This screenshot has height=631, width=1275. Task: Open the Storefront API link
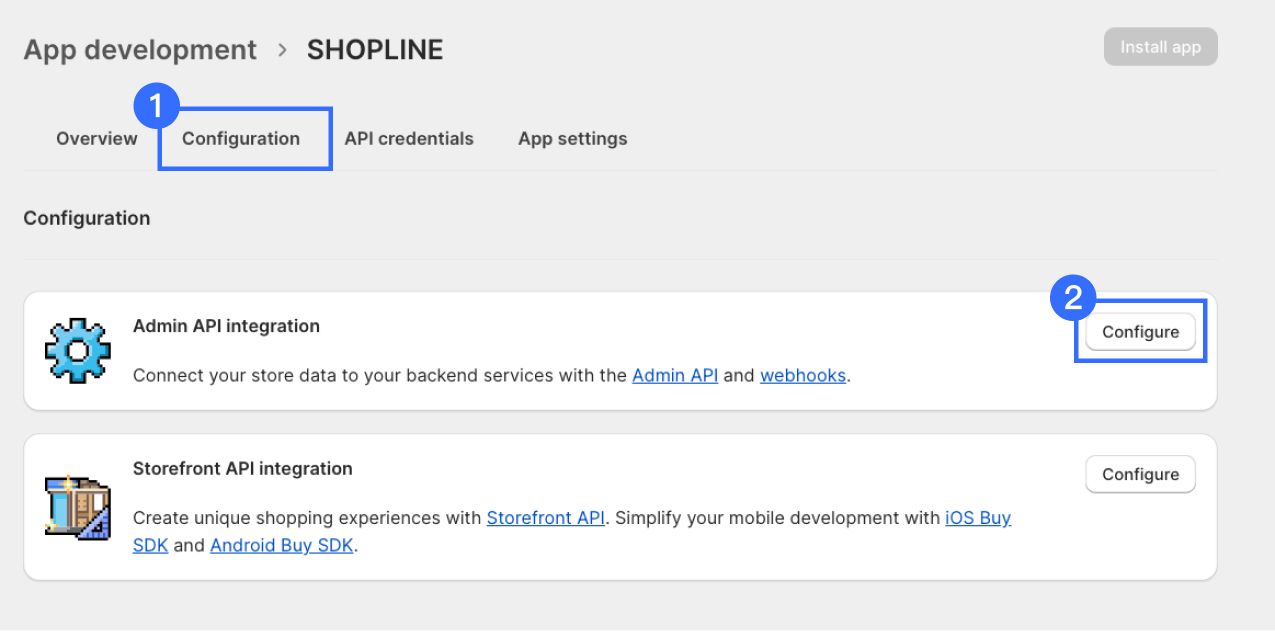[545, 518]
